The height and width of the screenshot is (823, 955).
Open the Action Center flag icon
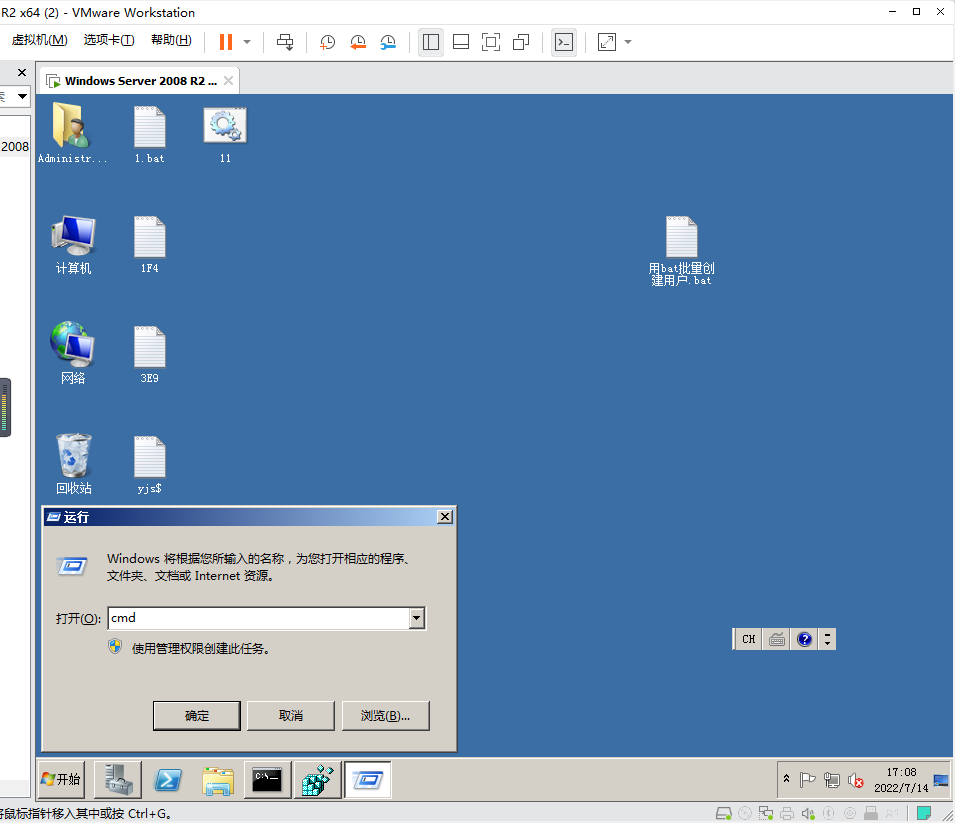[x=808, y=780]
